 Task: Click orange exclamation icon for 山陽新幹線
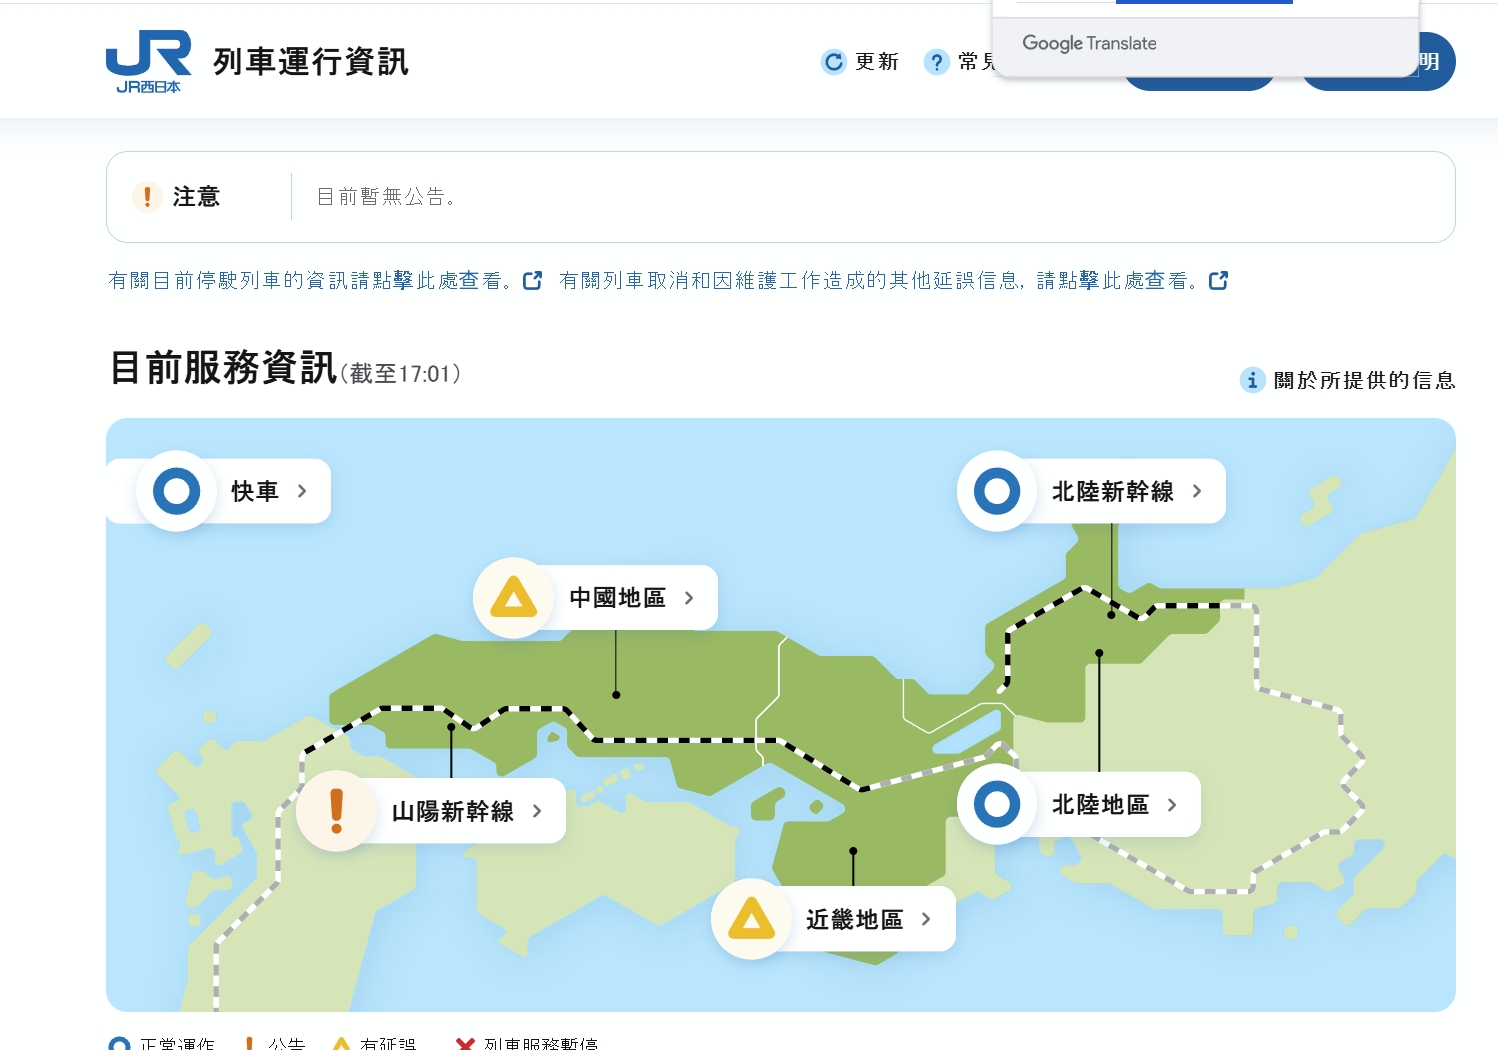click(x=336, y=811)
